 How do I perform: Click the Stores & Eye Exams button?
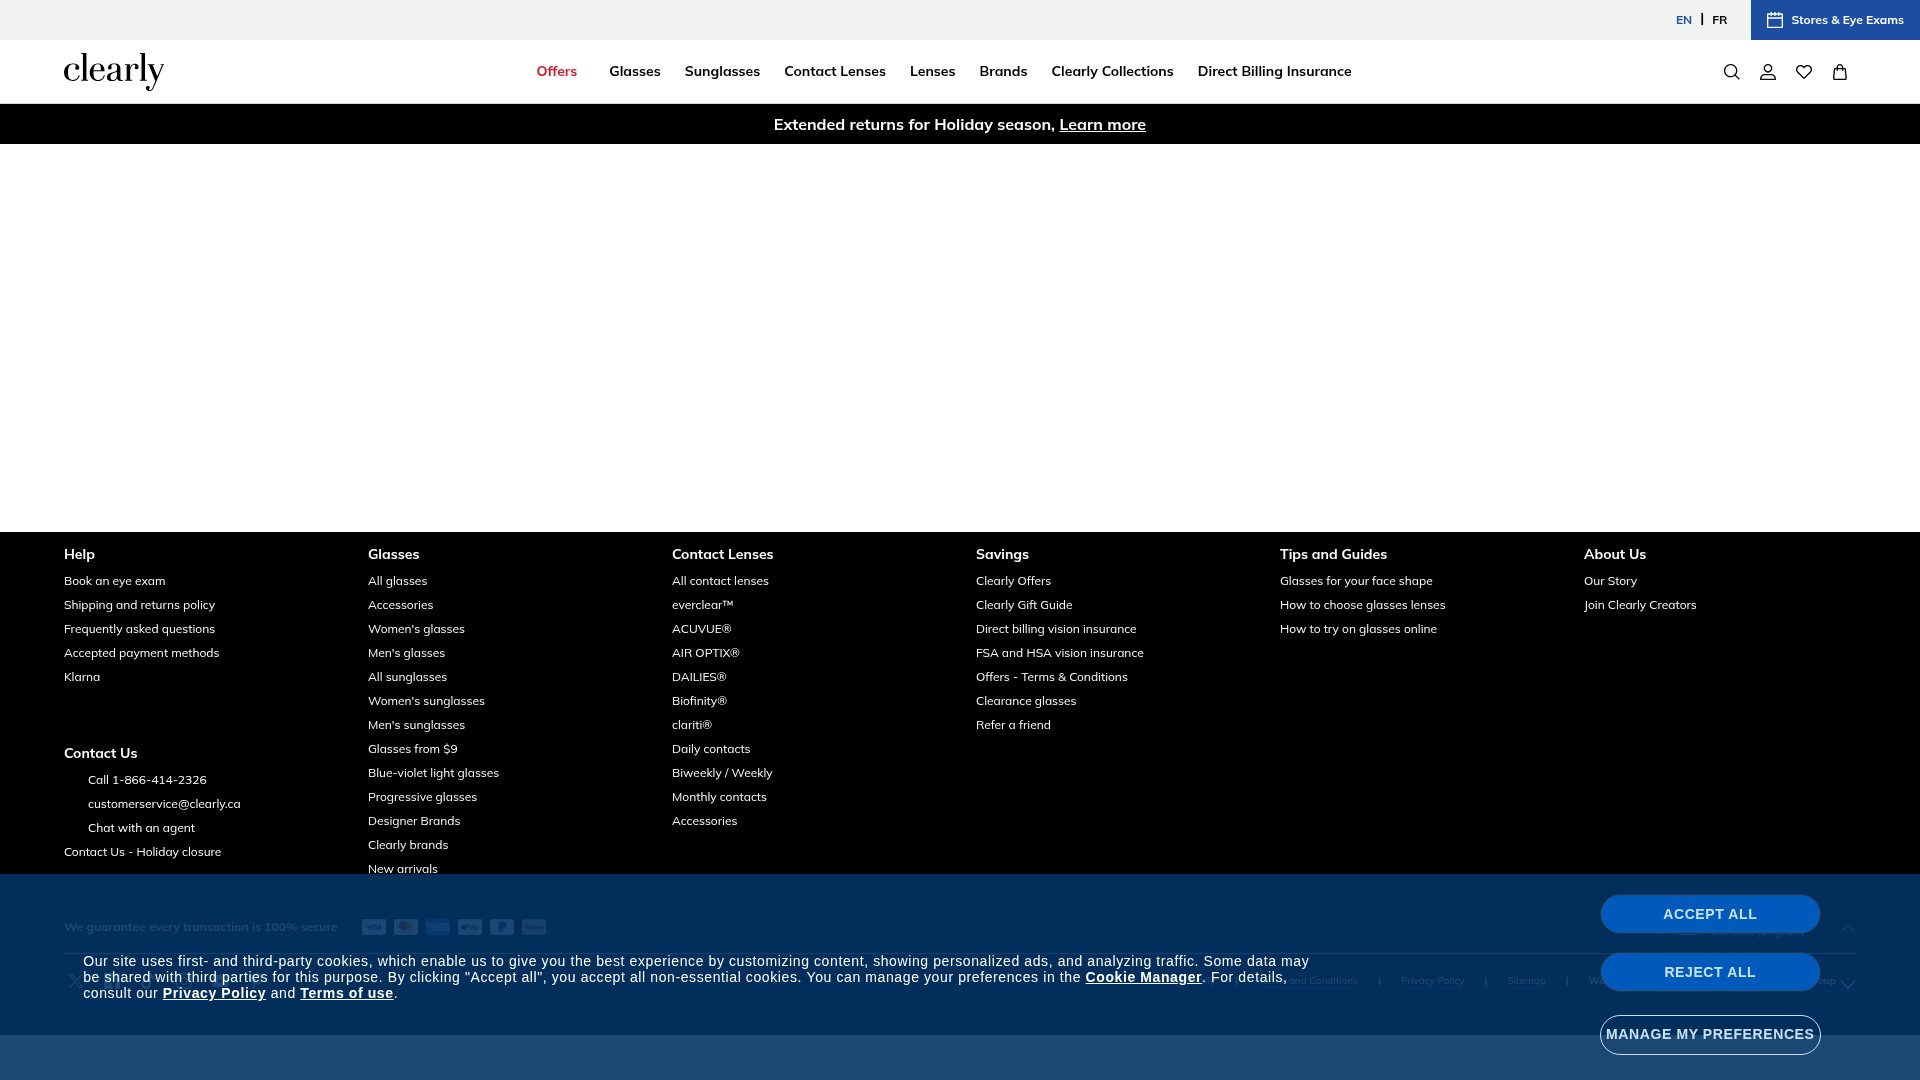(1835, 20)
